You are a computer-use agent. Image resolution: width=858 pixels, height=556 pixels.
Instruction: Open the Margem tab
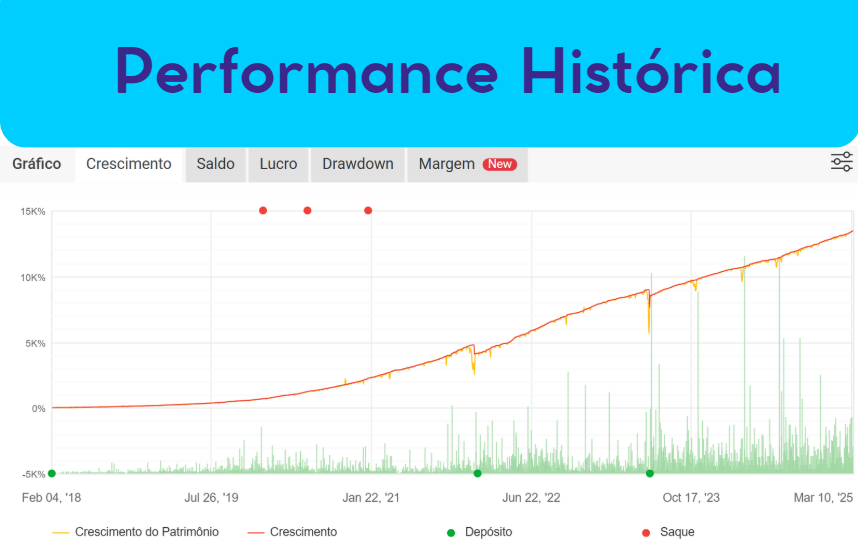pos(467,164)
